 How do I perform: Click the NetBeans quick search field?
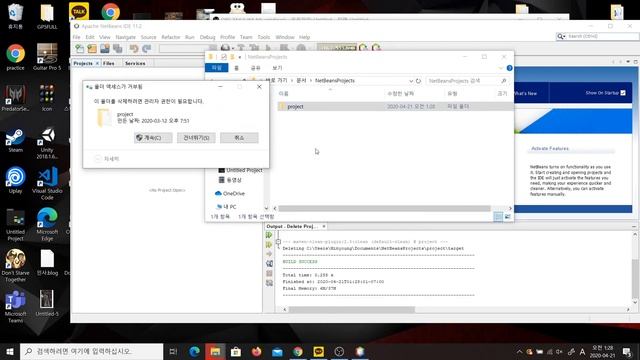click(x=598, y=36)
